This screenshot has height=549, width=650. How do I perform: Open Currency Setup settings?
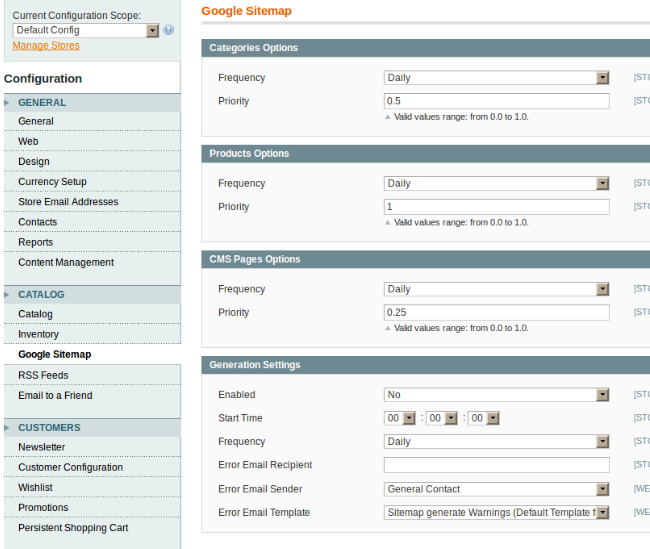92,182
